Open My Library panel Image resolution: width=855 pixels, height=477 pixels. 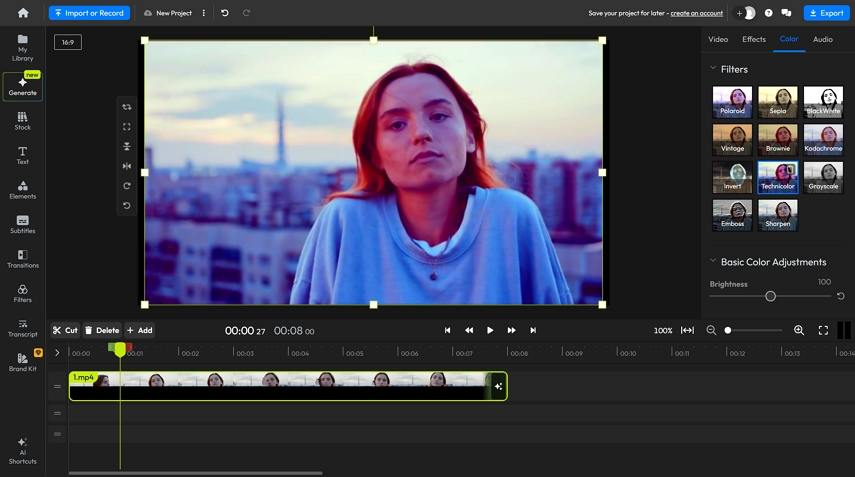coord(22,48)
